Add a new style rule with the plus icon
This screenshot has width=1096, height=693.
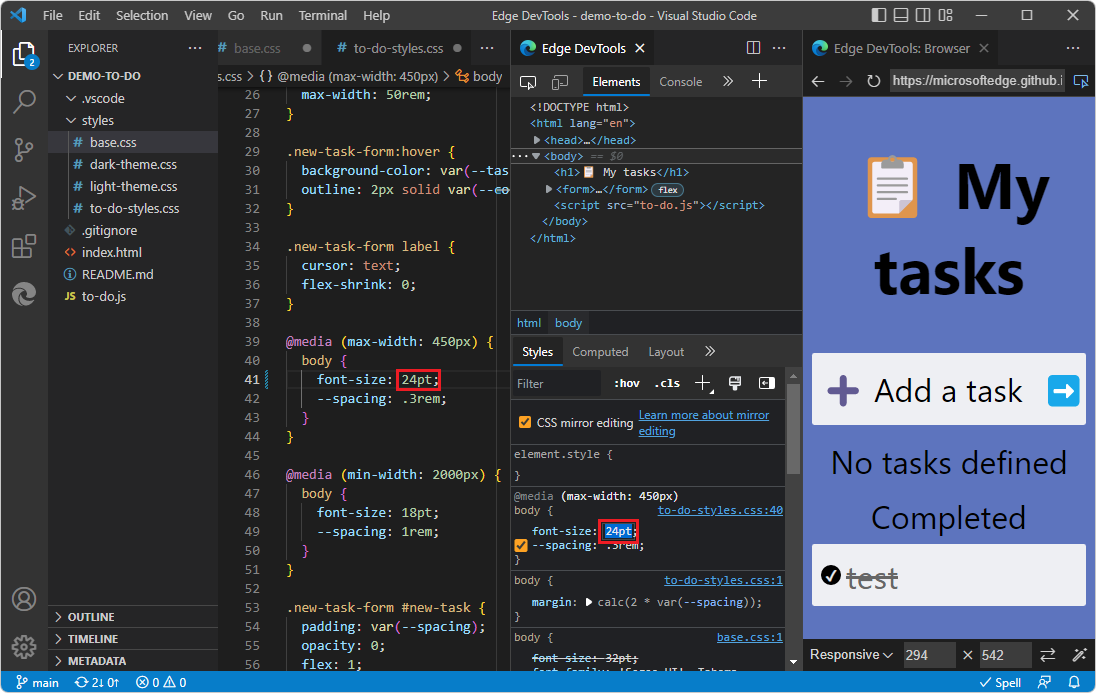pos(703,382)
